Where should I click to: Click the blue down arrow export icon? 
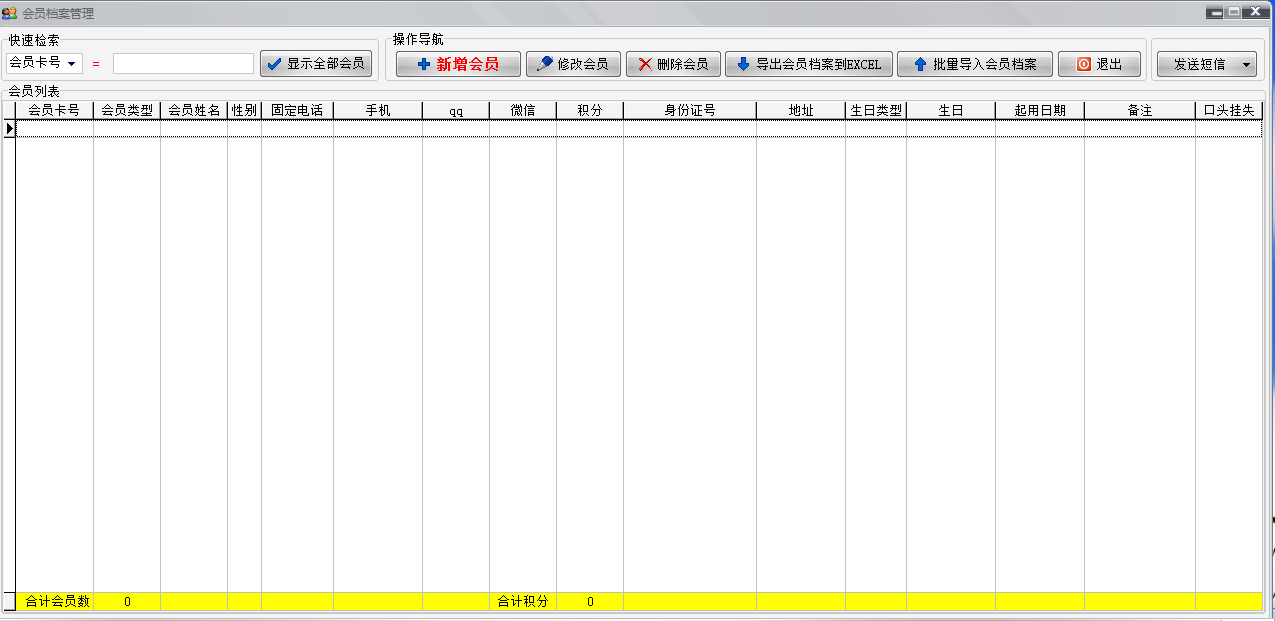click(x=743, y=64)
